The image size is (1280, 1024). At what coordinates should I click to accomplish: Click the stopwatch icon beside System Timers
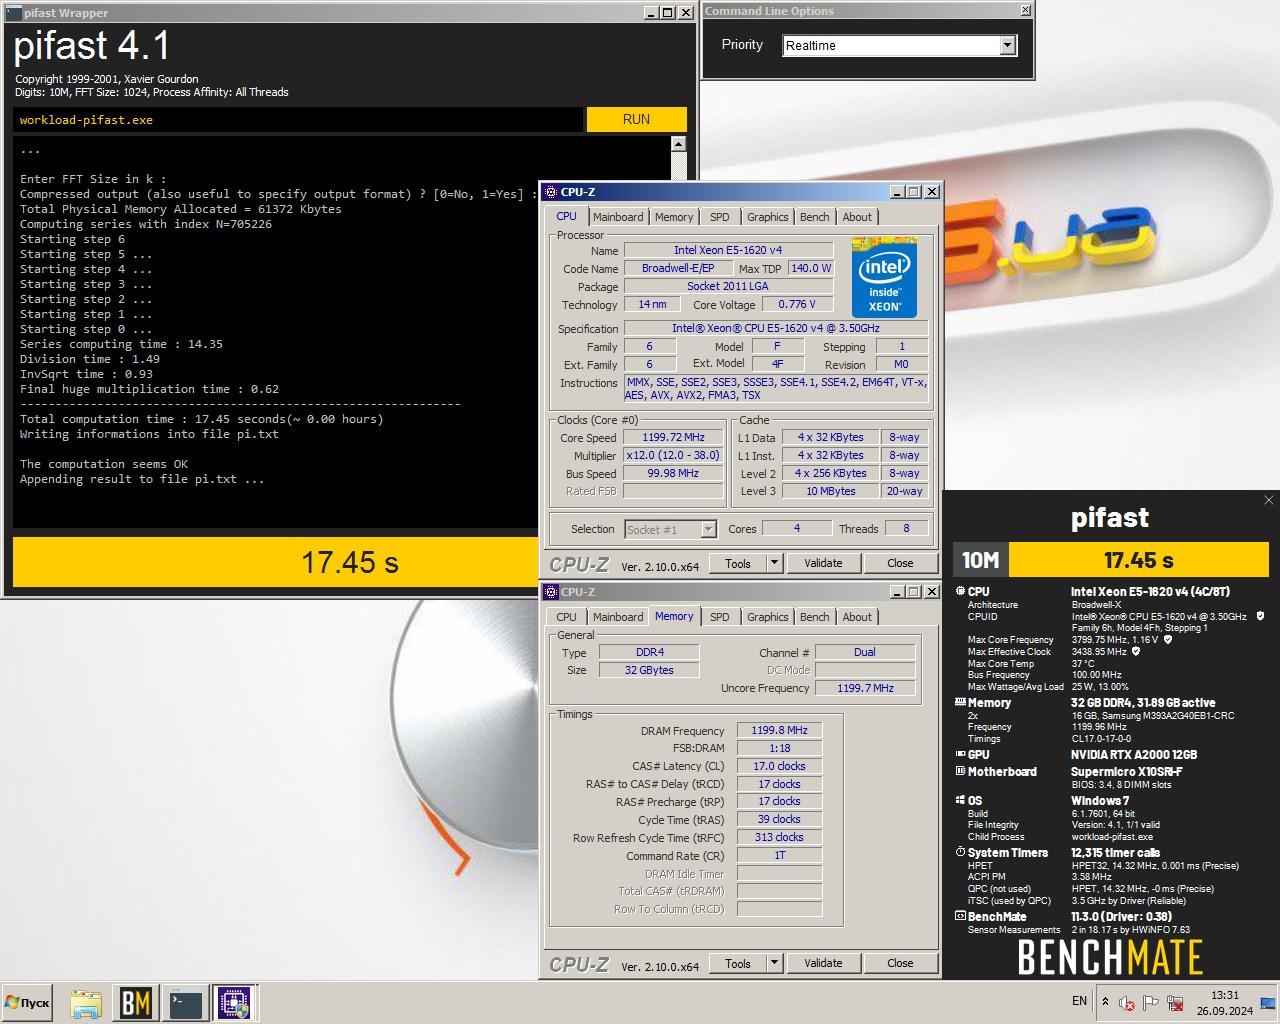pyautogui.click(x=960, y=853)
